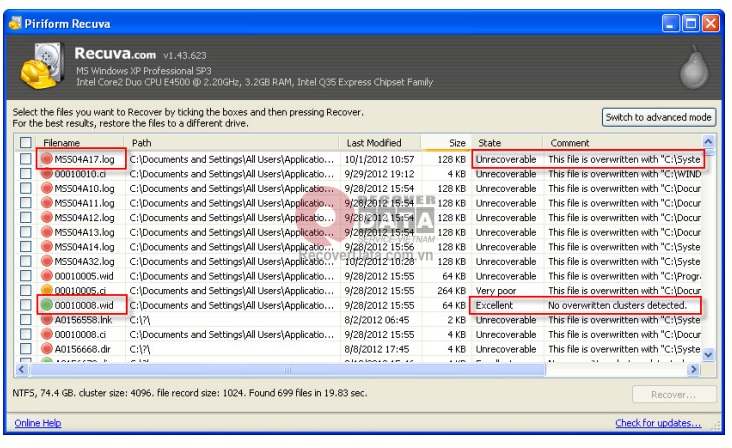Image resolution: width=732 pixels, height=448 pixels.
Task: Select the 8/8/2012 17:45 date cell
Action: point(376,349)
